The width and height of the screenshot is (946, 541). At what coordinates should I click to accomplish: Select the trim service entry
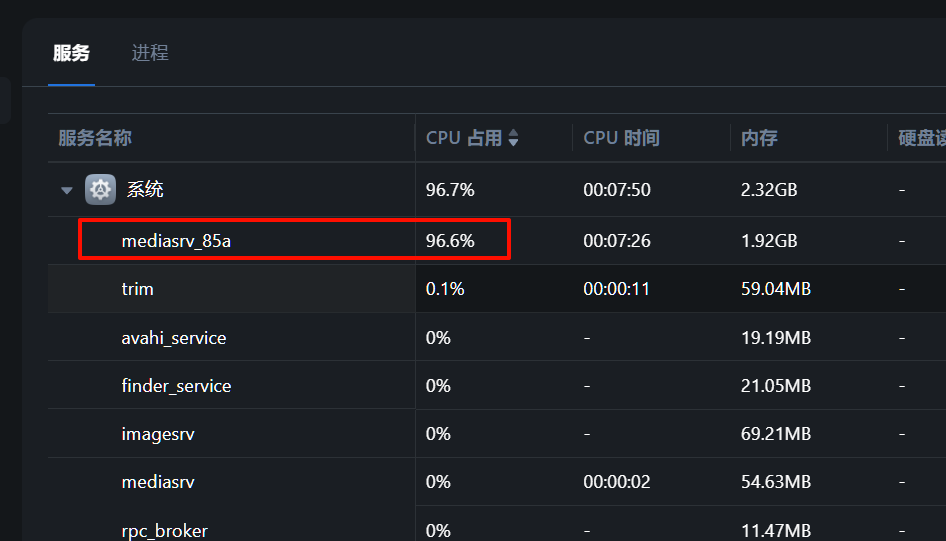point(138,289)
